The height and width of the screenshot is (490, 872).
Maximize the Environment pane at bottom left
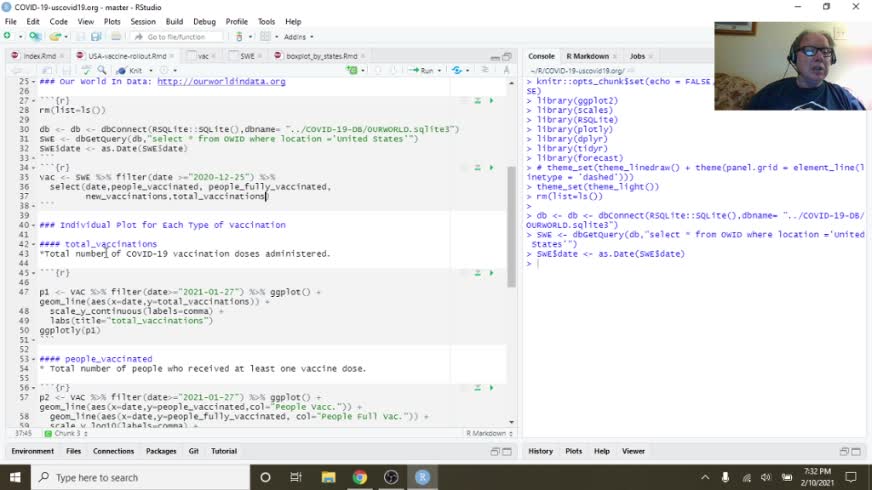[x=507, y=452]
